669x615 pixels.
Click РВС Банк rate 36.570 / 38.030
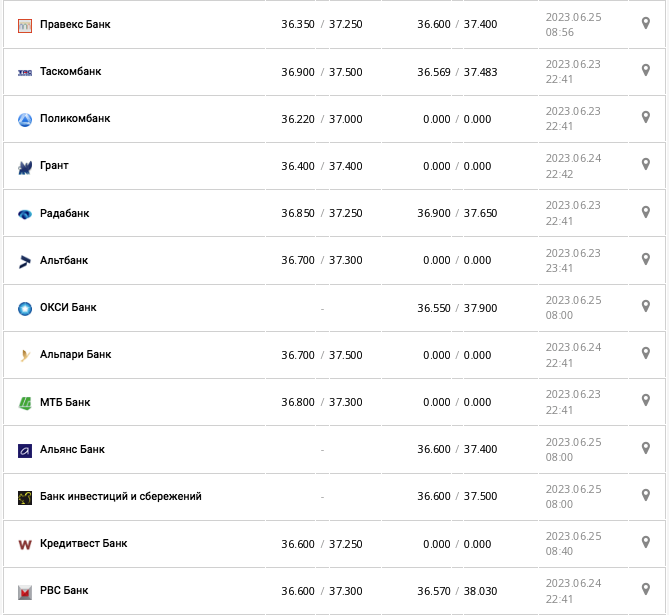point(457,591)
